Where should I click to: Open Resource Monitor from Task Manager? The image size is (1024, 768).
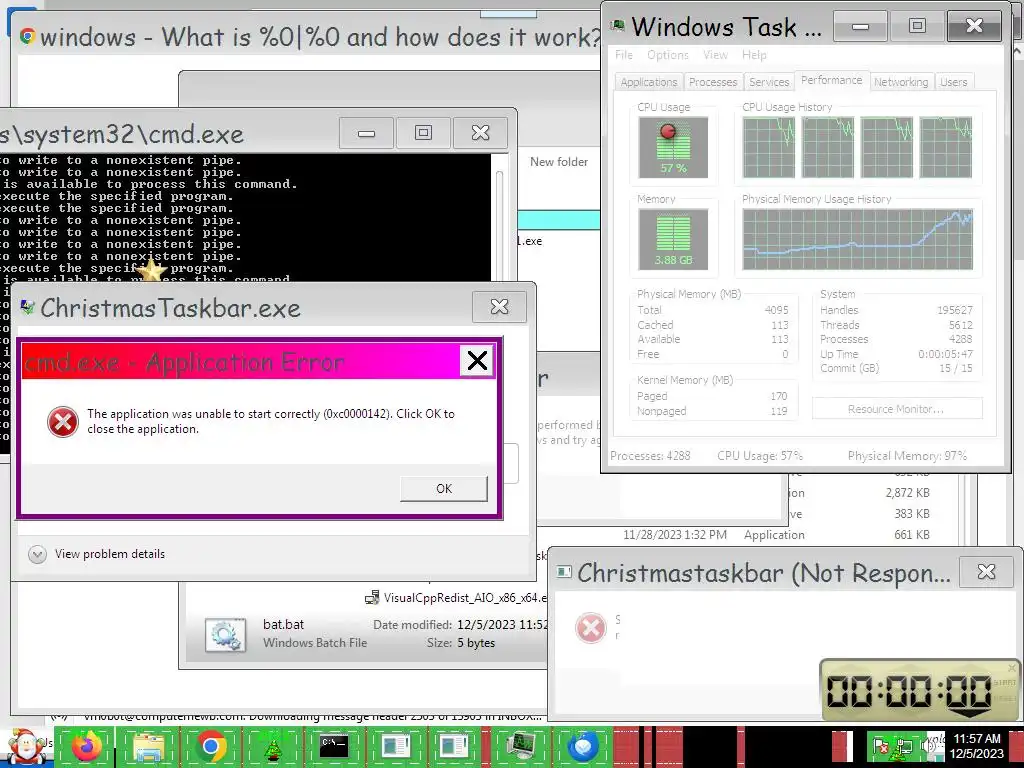point(897,409)
